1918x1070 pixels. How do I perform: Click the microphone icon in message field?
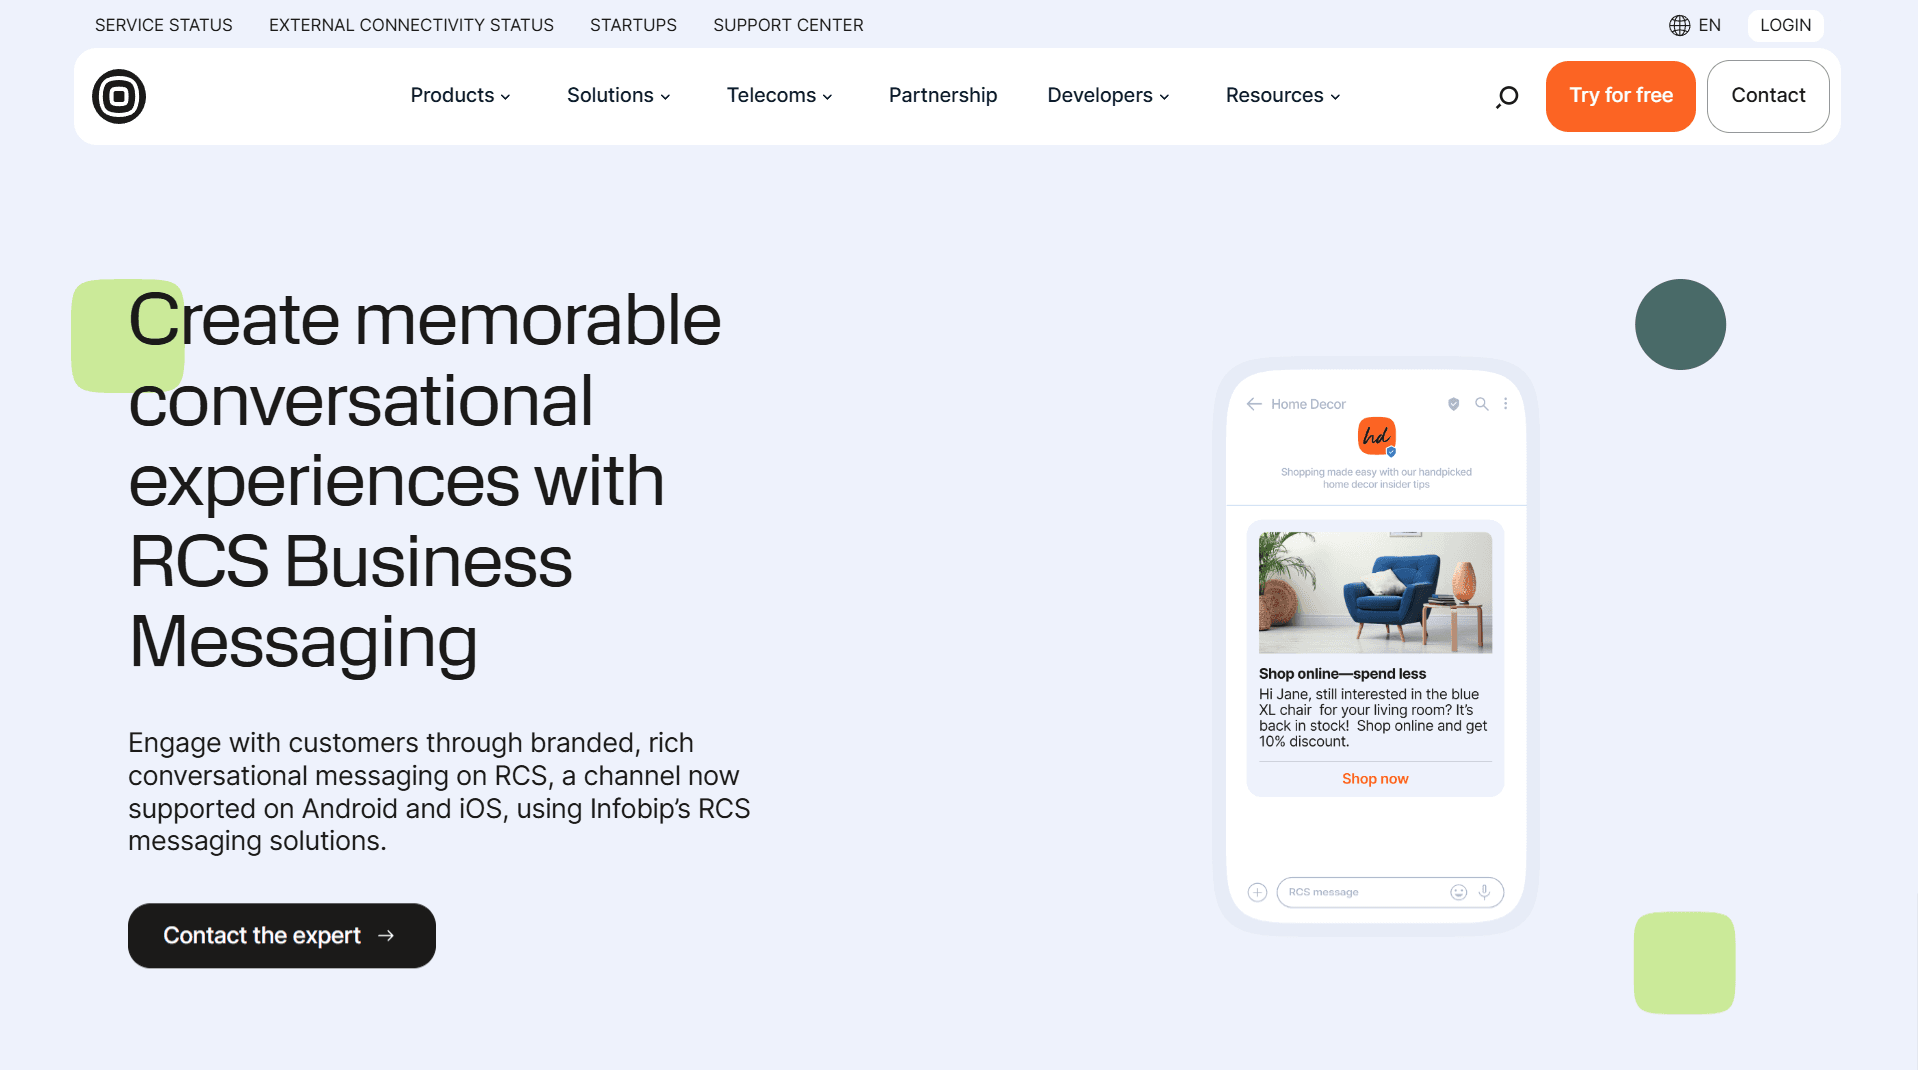pos(1484,892)
